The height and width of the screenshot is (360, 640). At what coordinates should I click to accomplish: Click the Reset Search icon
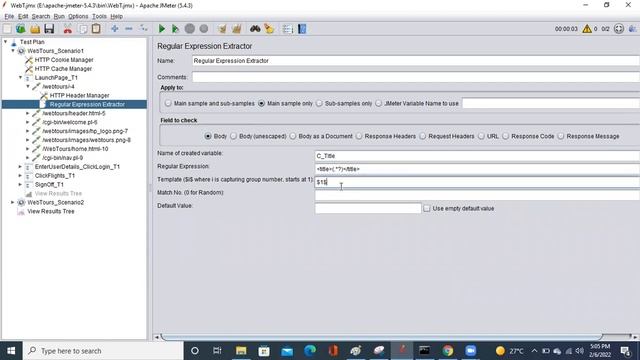[x=269, y=29]
